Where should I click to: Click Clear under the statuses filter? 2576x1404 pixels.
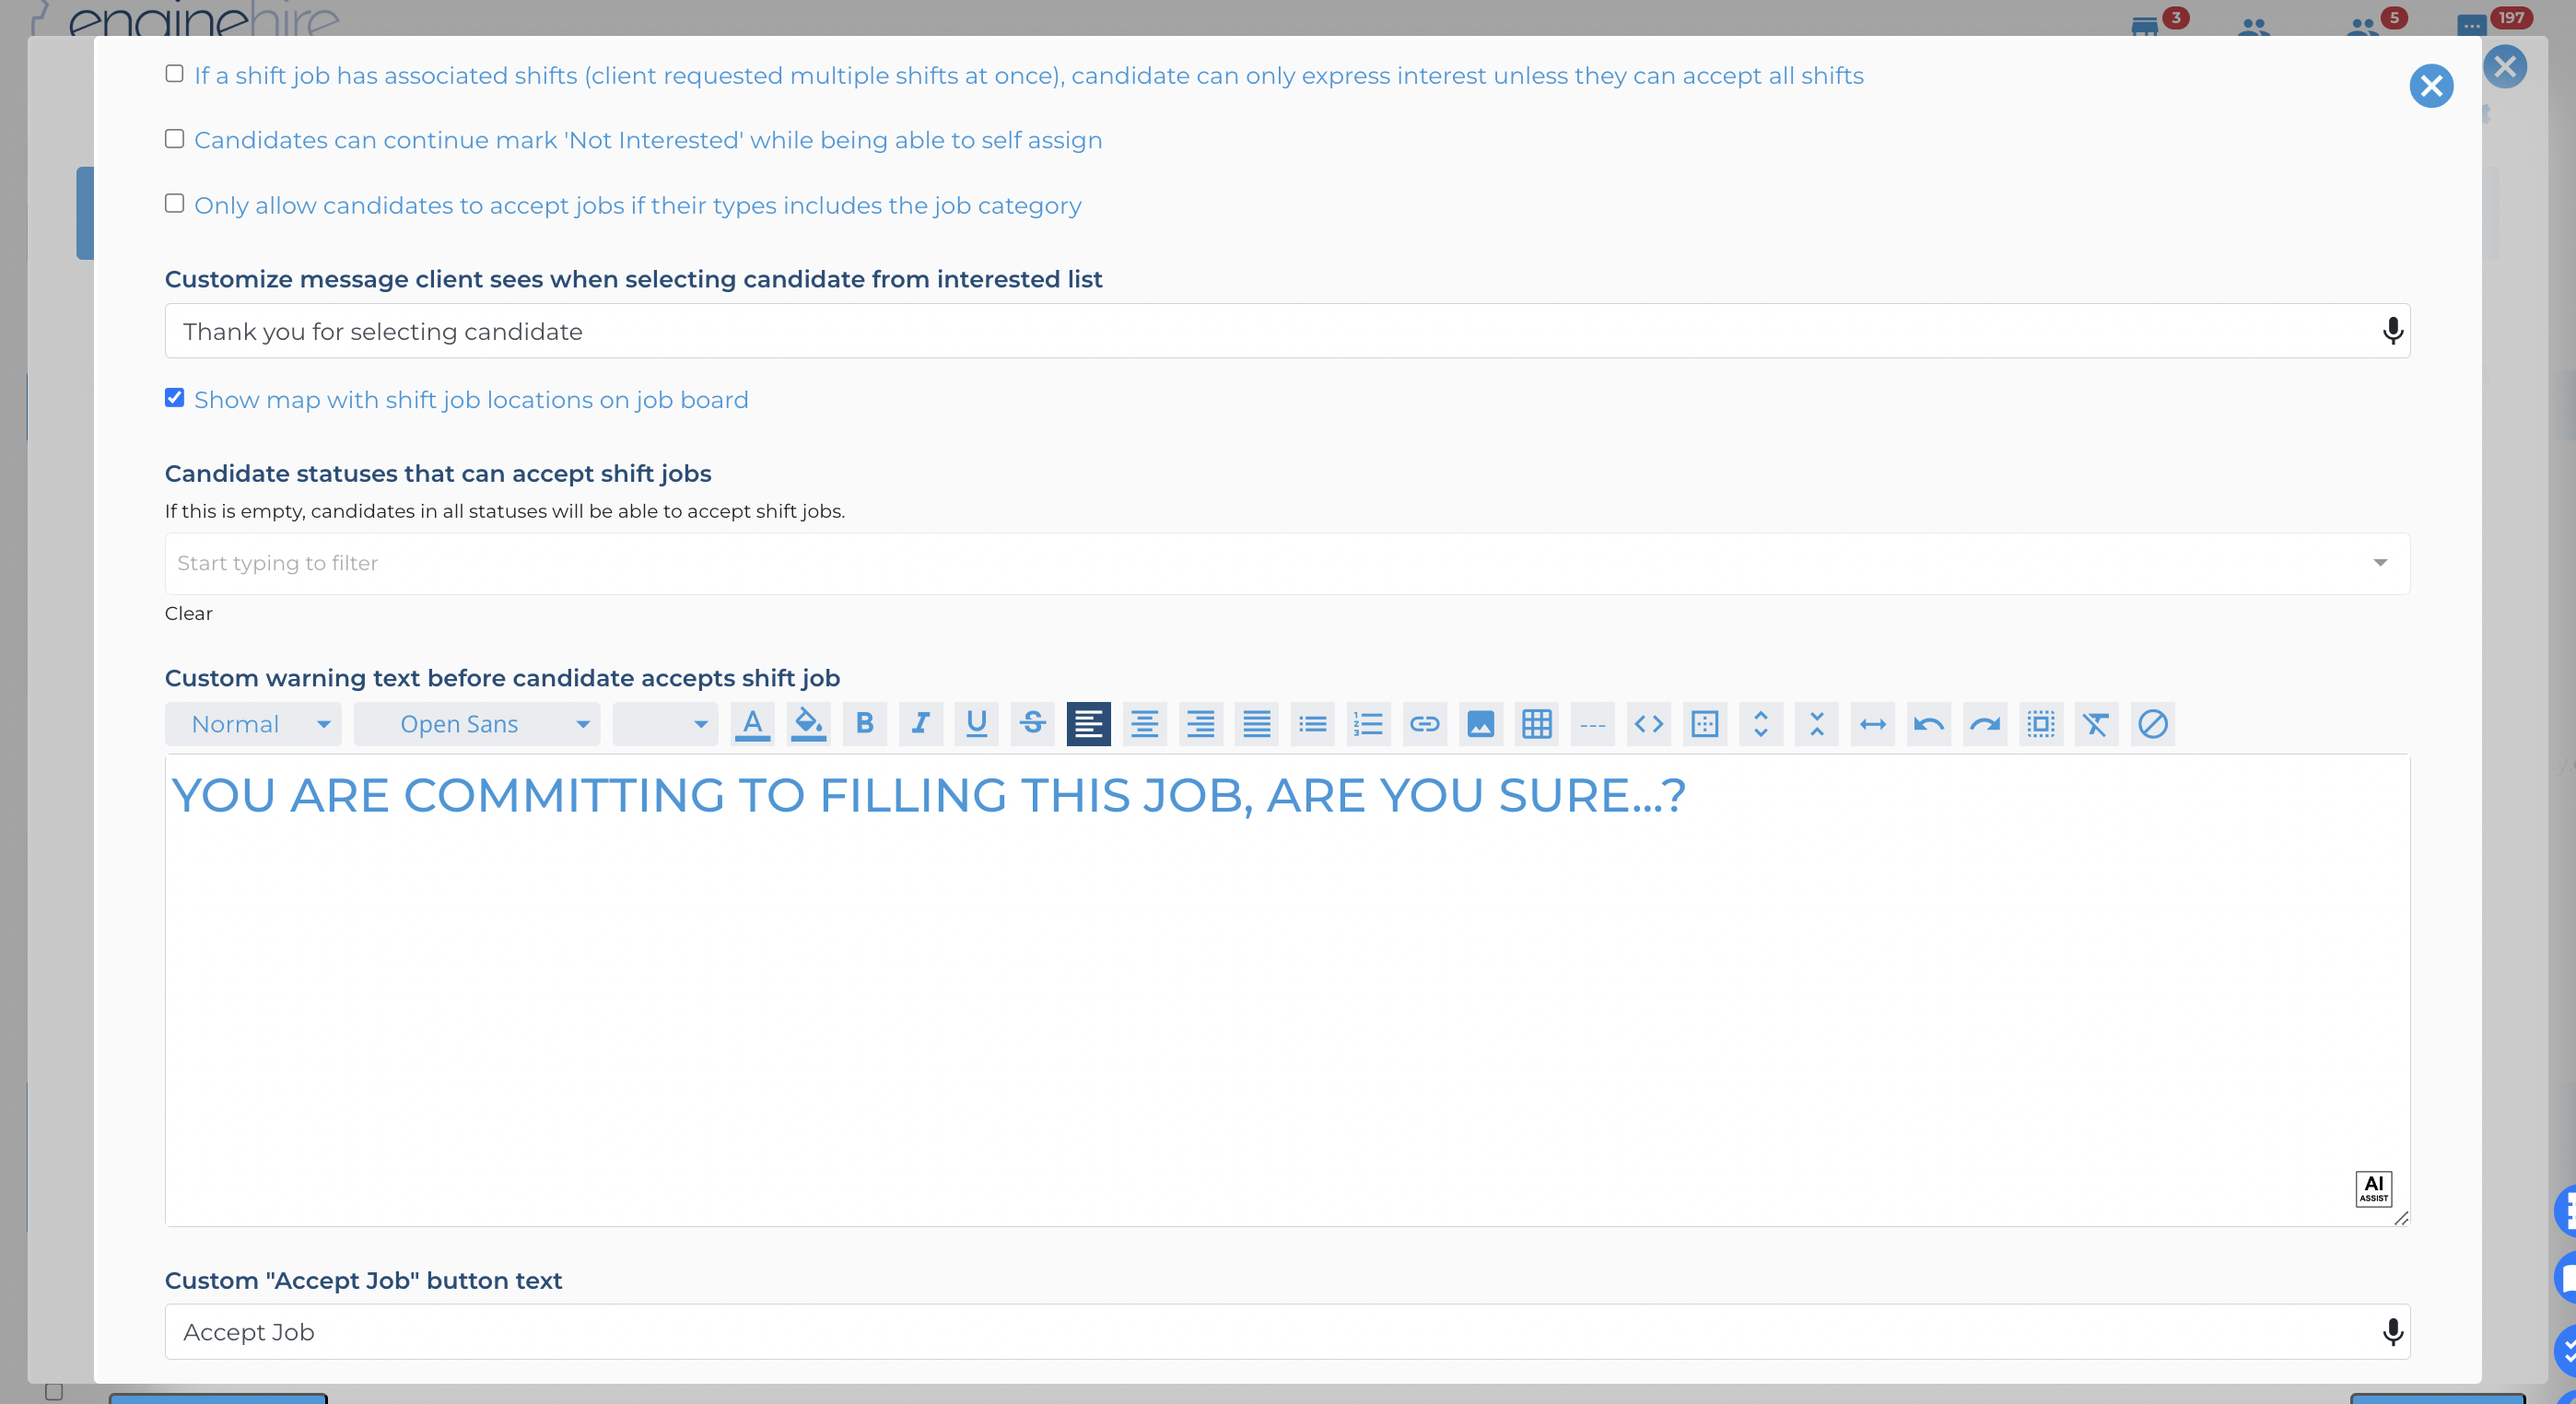188,613
